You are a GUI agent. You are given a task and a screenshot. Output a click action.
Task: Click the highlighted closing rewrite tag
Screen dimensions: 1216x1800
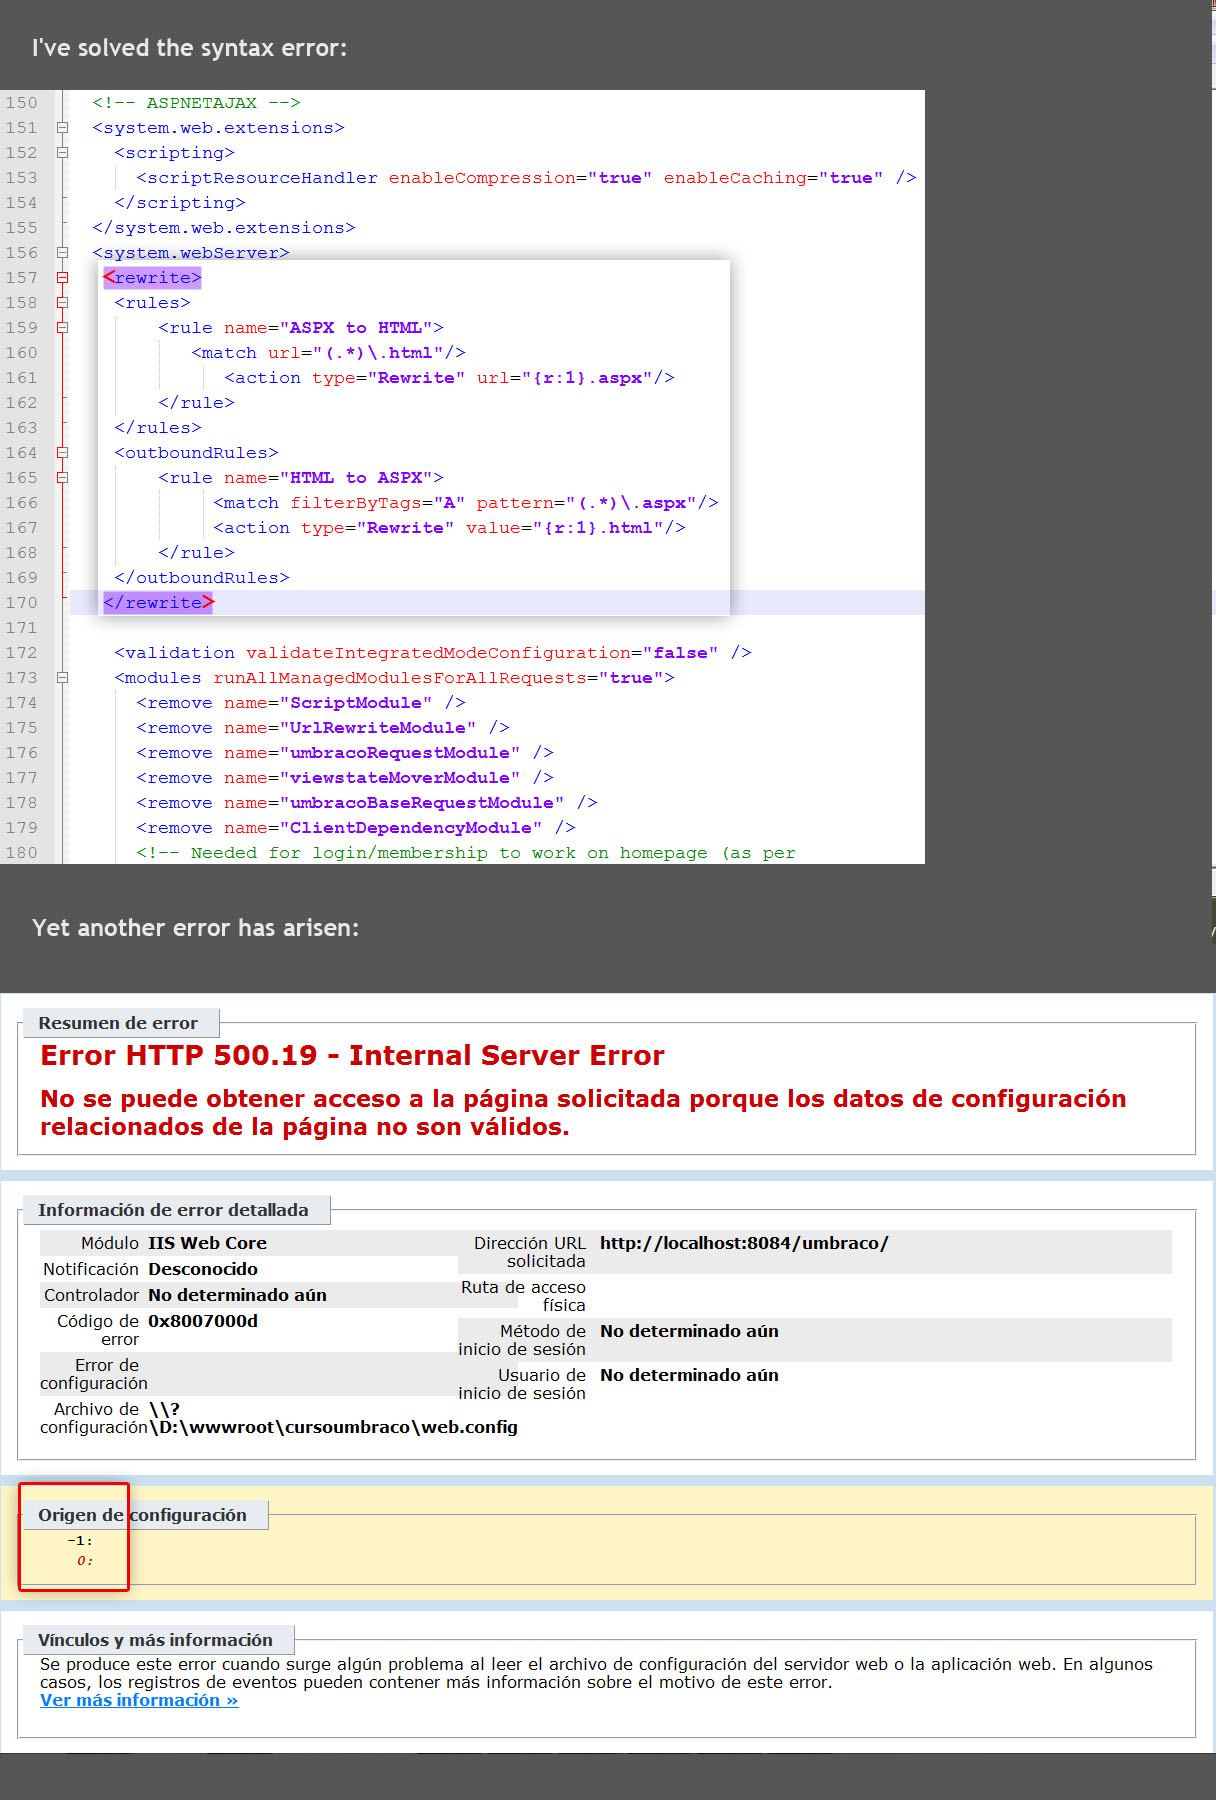[x=158, y=603]
